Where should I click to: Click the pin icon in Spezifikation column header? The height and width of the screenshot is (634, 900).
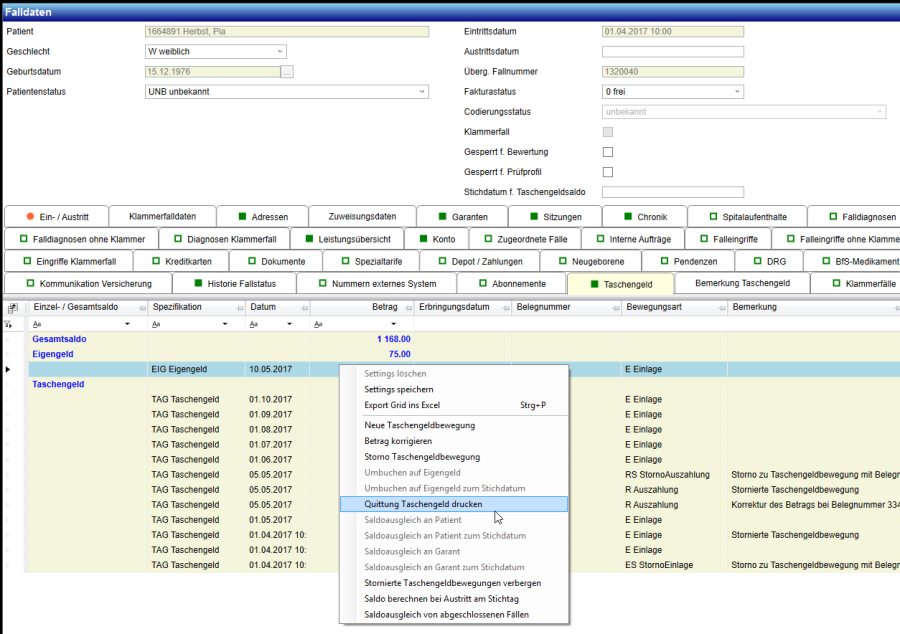(239, 308)
